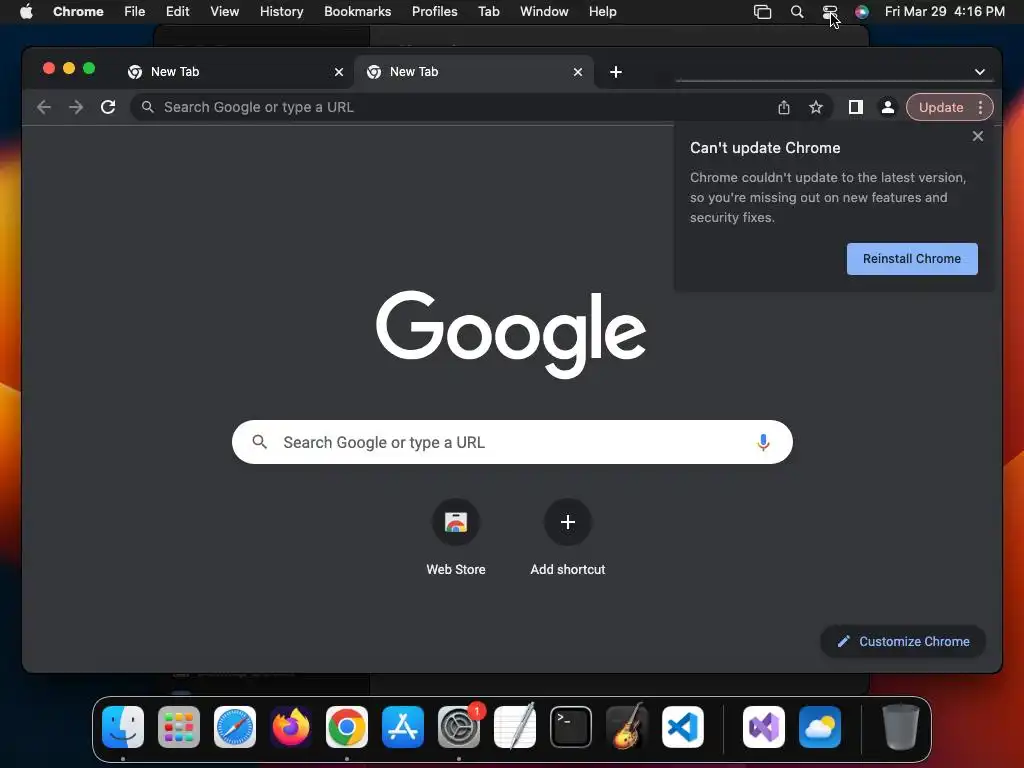
Task: Click the Google search box on the page
Action: click(x=512, y=442)
